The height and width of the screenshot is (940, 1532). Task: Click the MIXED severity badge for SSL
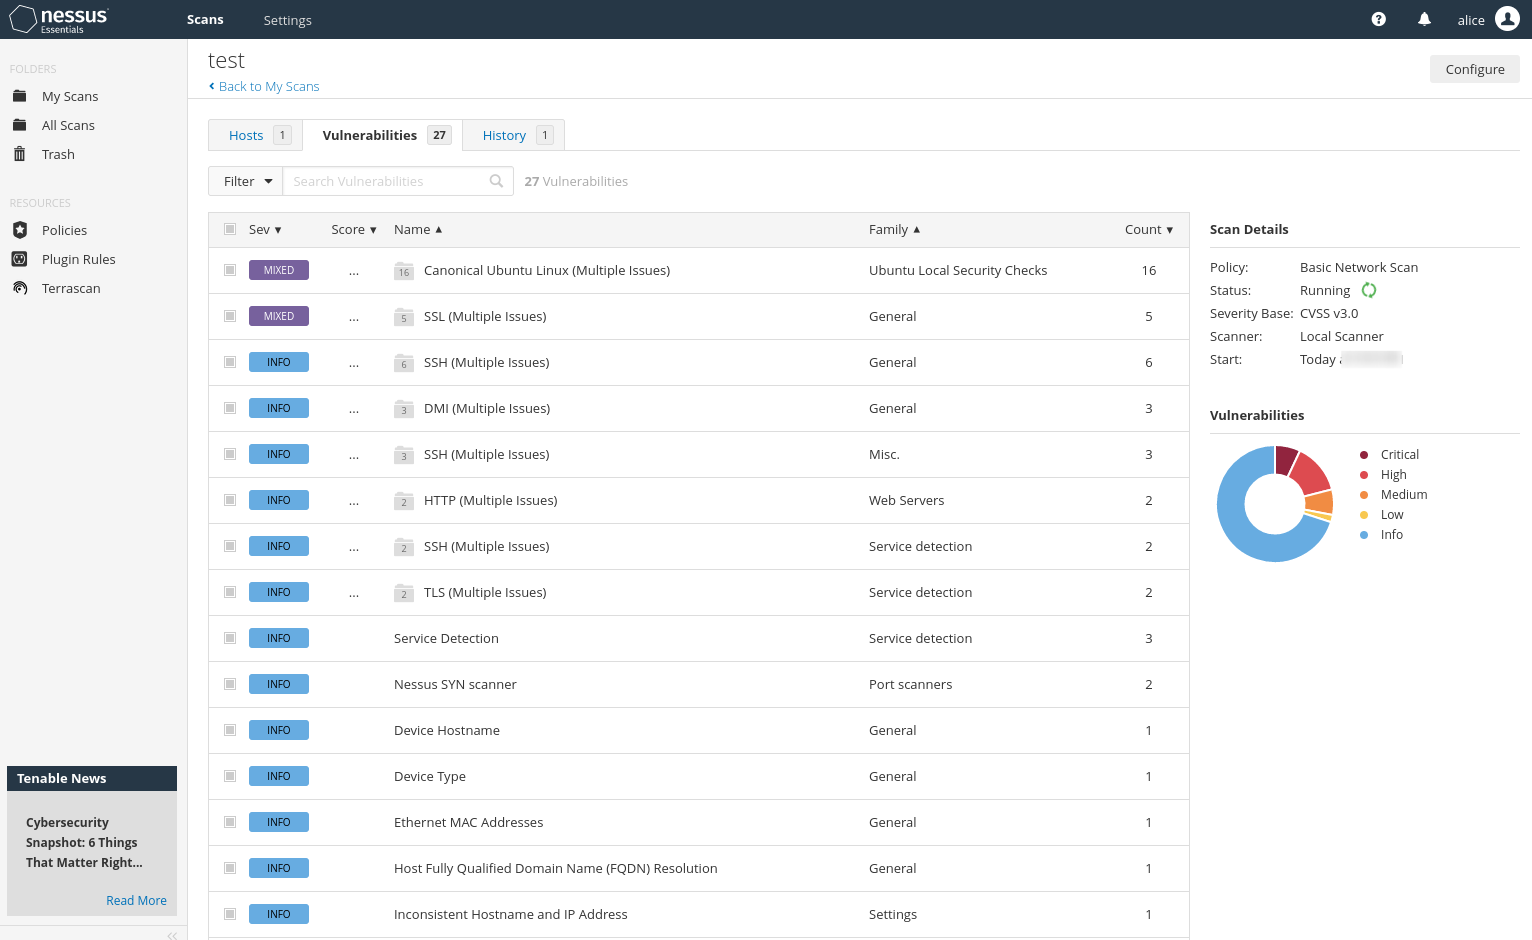tap(279, 316)
